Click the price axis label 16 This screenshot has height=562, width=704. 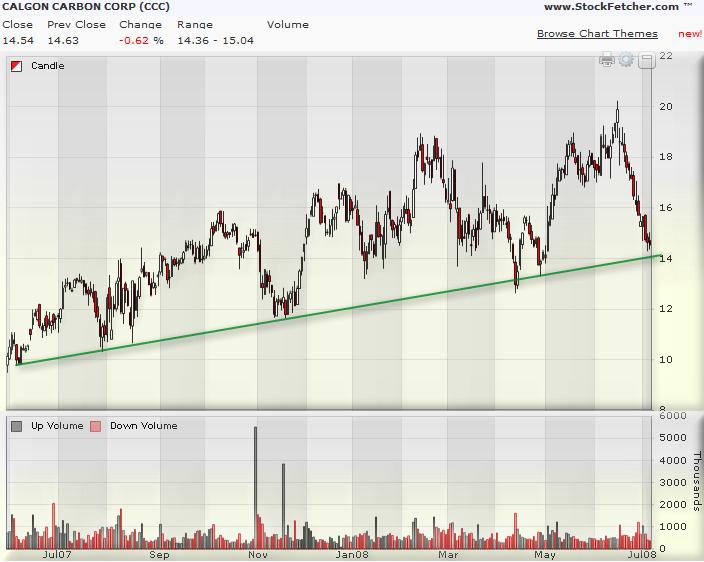[666, 207]
